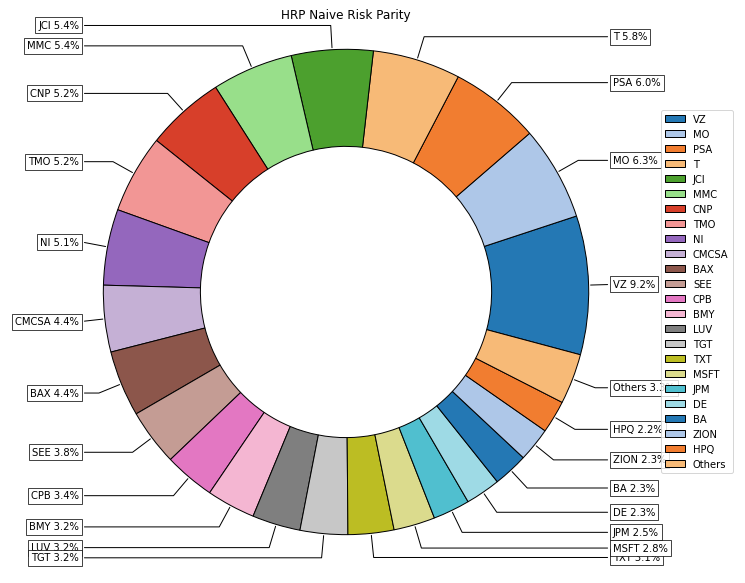745x583 pixels.
Task: Click the MMC legend color swatch
Action: pos(675,194)
